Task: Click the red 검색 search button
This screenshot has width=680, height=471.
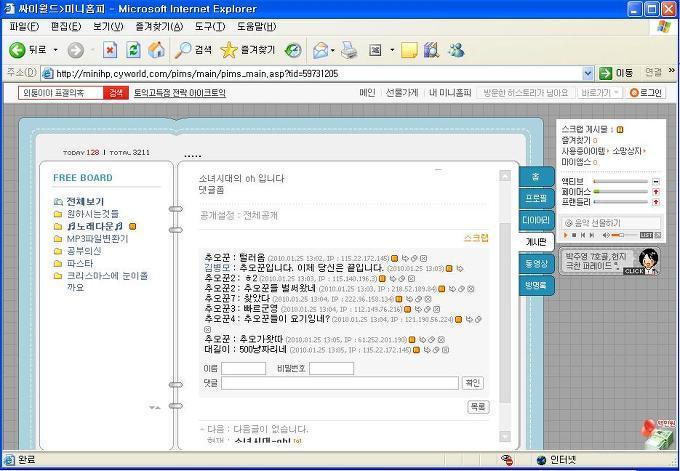Action: click(116, 93)
